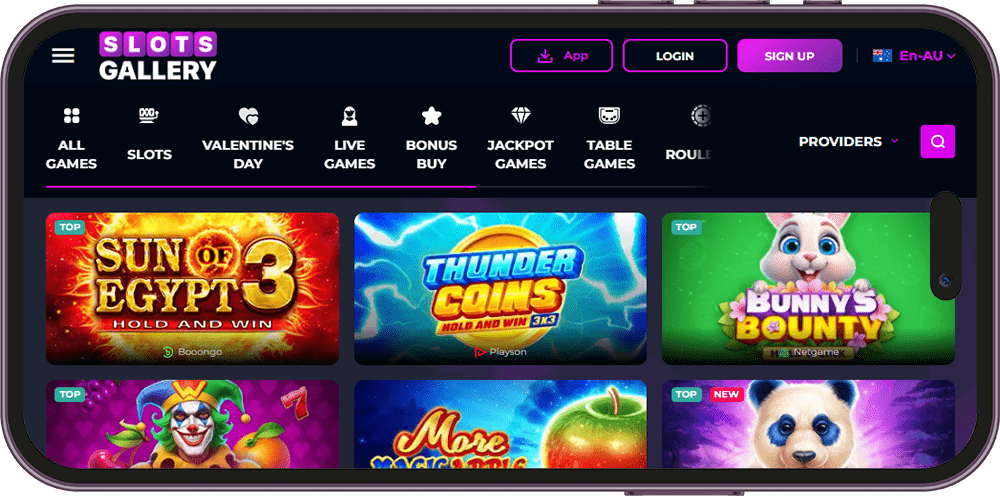1000x496 pixels.
Task: Click the Australian flag icon
Action: 882,55
